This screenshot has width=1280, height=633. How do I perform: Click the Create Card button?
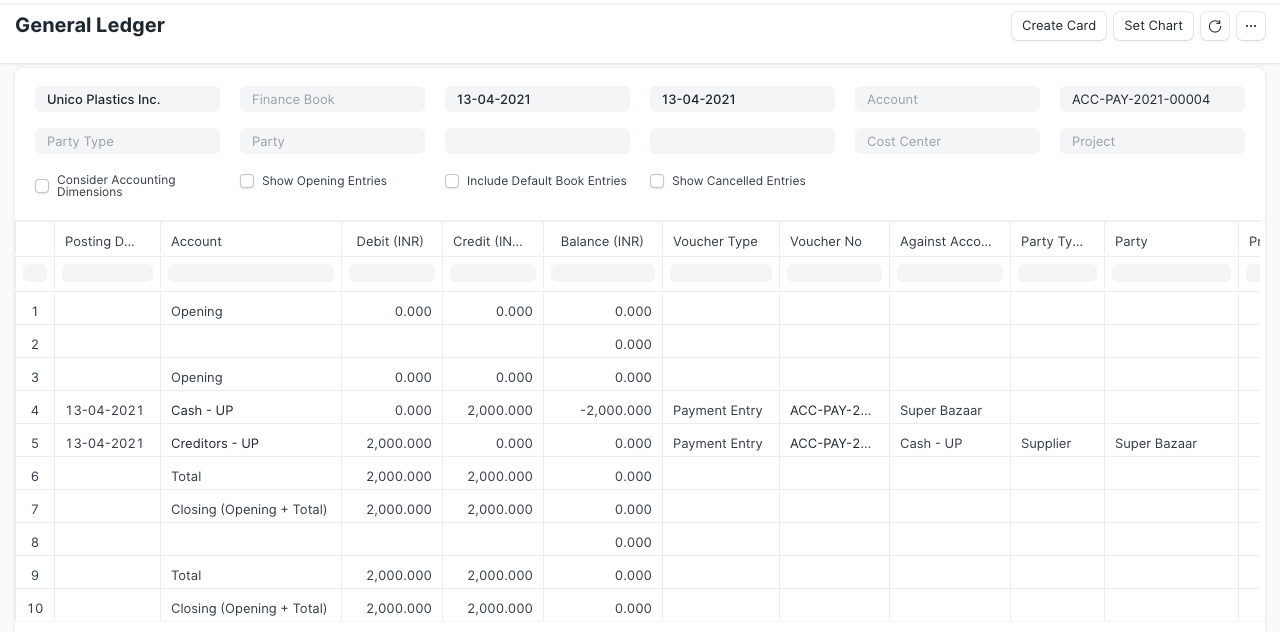pyautogui.click(x=1058, y=26)
